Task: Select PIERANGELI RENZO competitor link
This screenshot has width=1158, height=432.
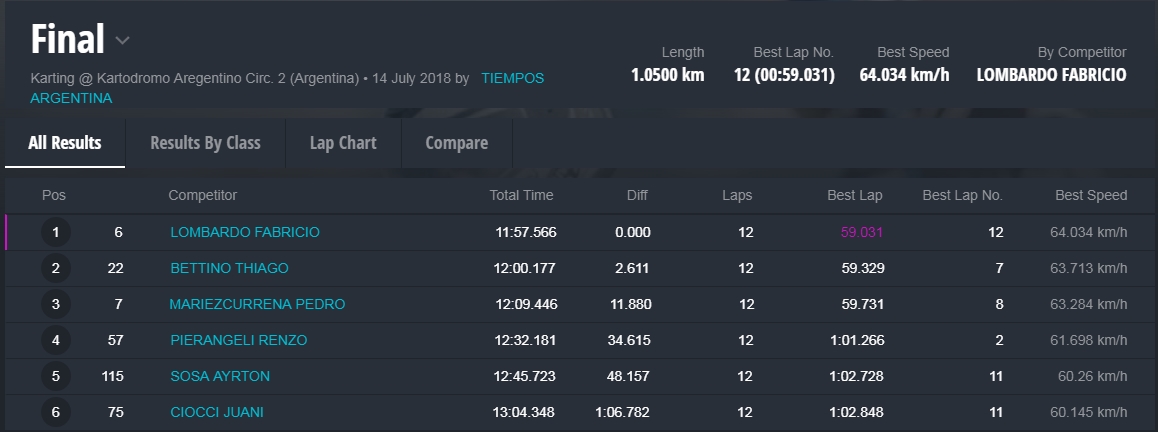Action: [238, 340]
